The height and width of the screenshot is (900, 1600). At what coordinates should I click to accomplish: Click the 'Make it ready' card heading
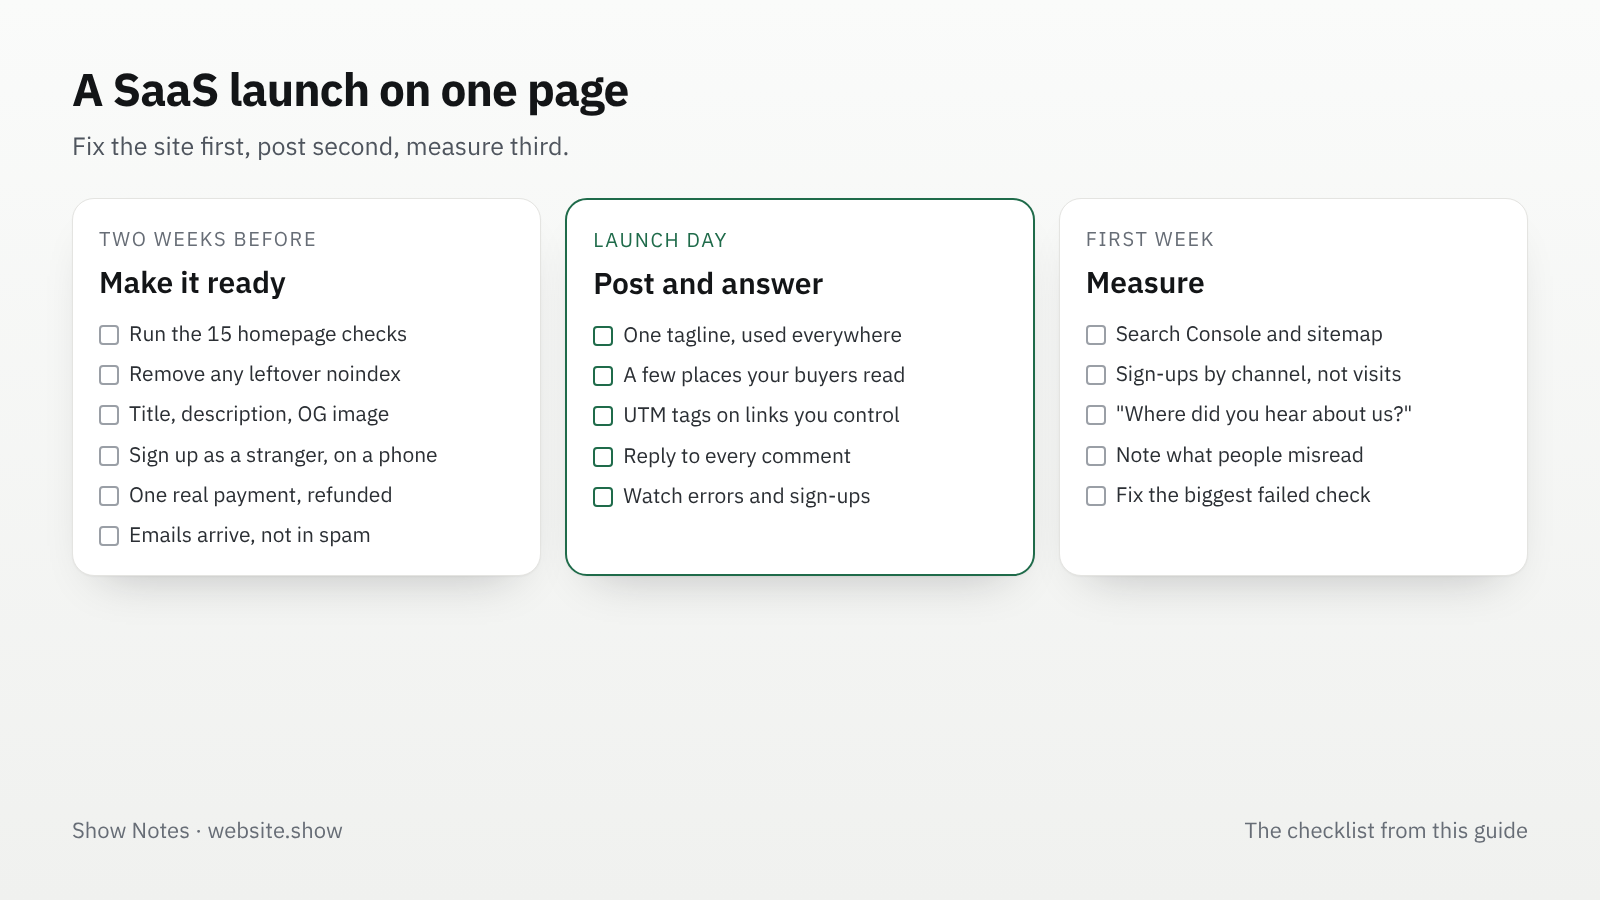click(193, 283)
